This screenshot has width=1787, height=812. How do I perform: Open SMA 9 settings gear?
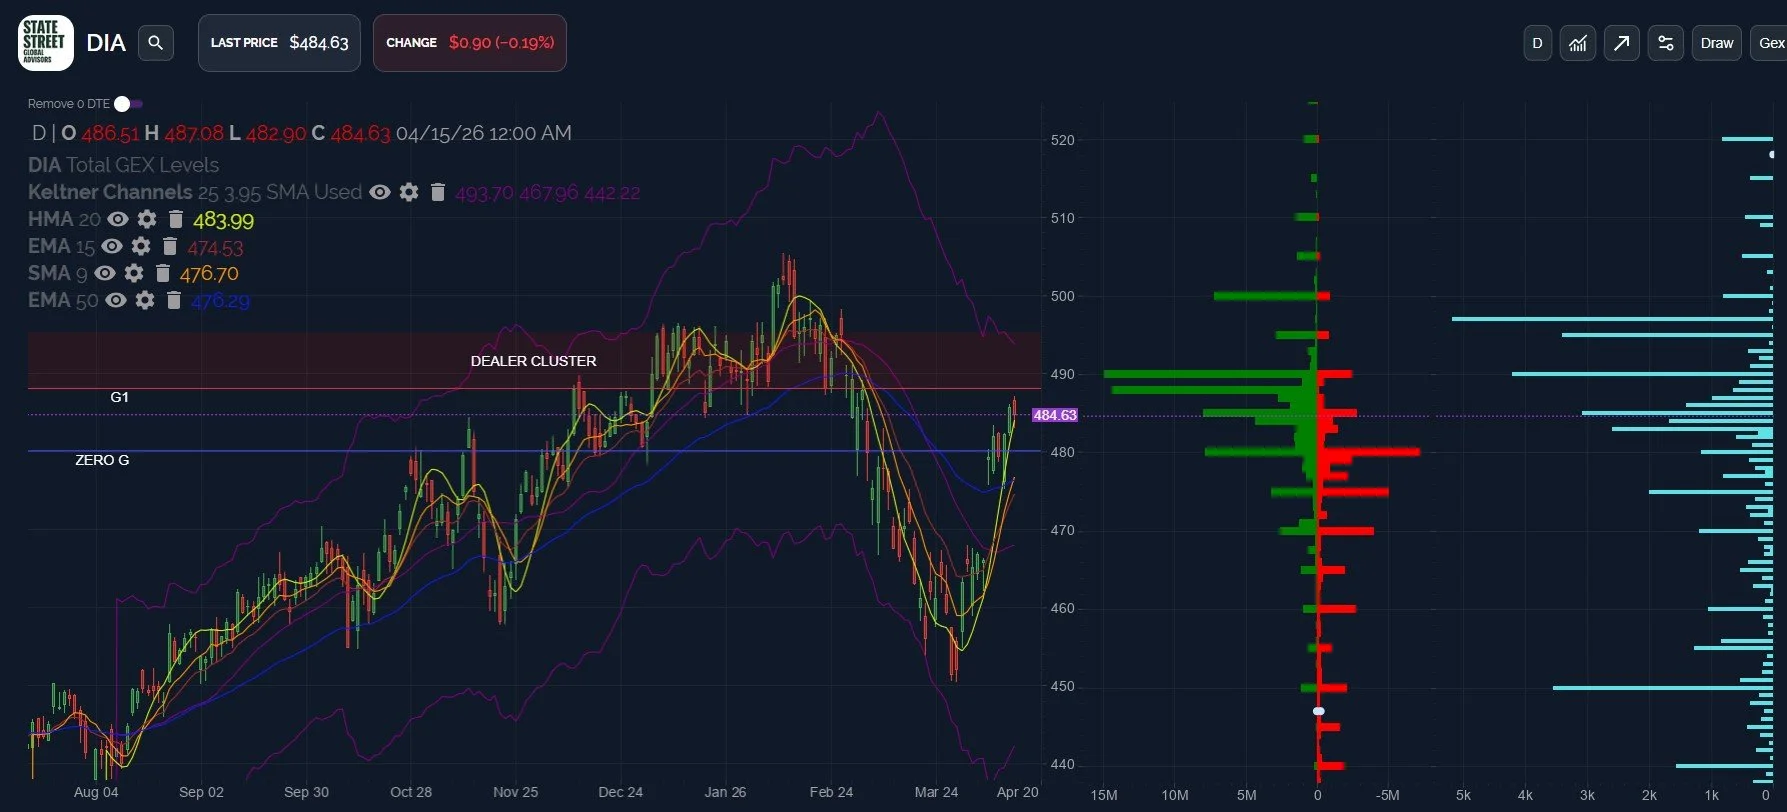tap(134, 273)
